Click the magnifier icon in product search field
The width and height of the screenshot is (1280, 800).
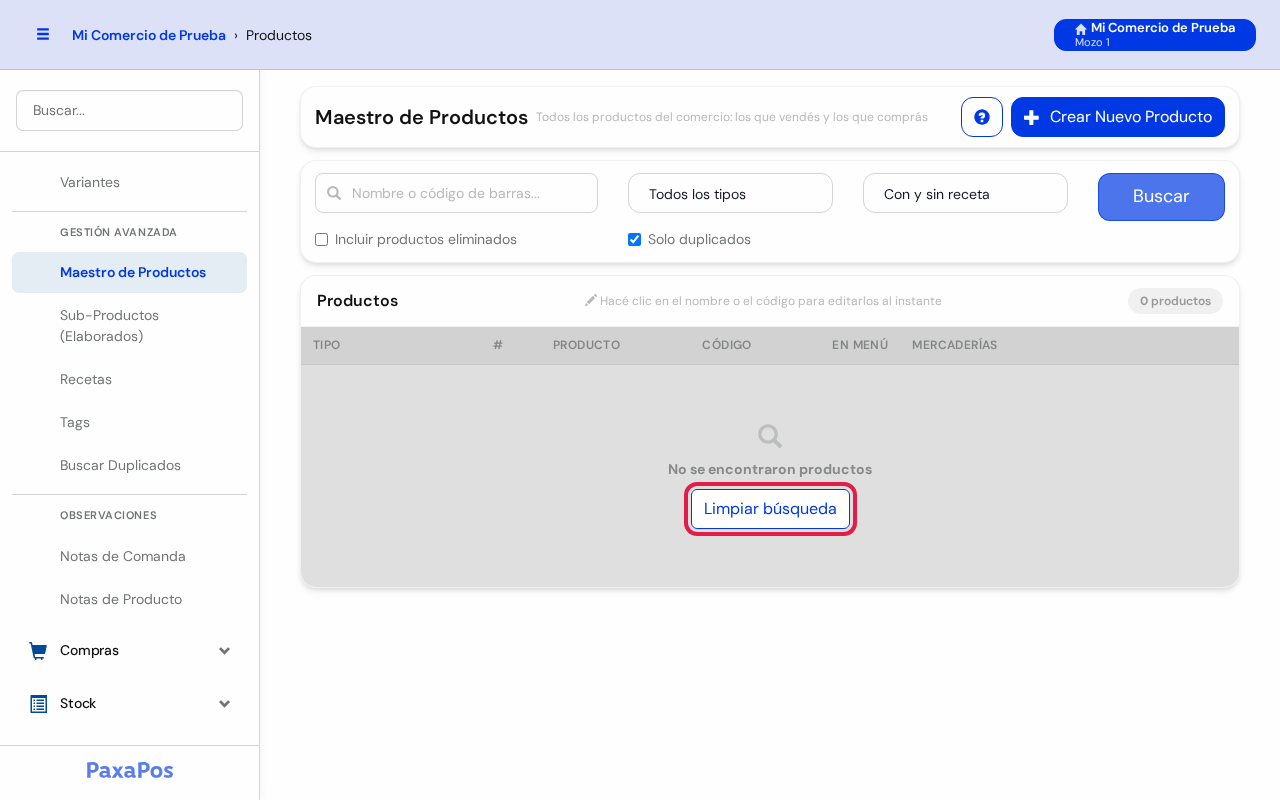pyautogui.click(x=334, y=193)
